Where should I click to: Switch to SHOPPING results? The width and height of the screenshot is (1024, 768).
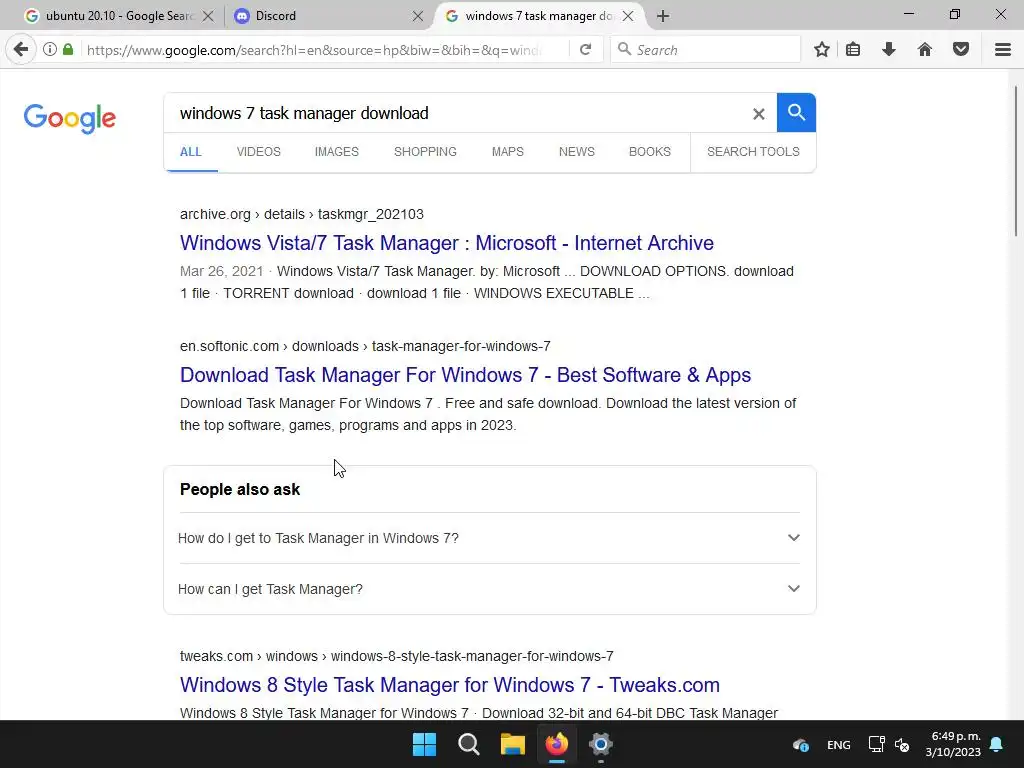pyautogui.click(x=425, y=152)
